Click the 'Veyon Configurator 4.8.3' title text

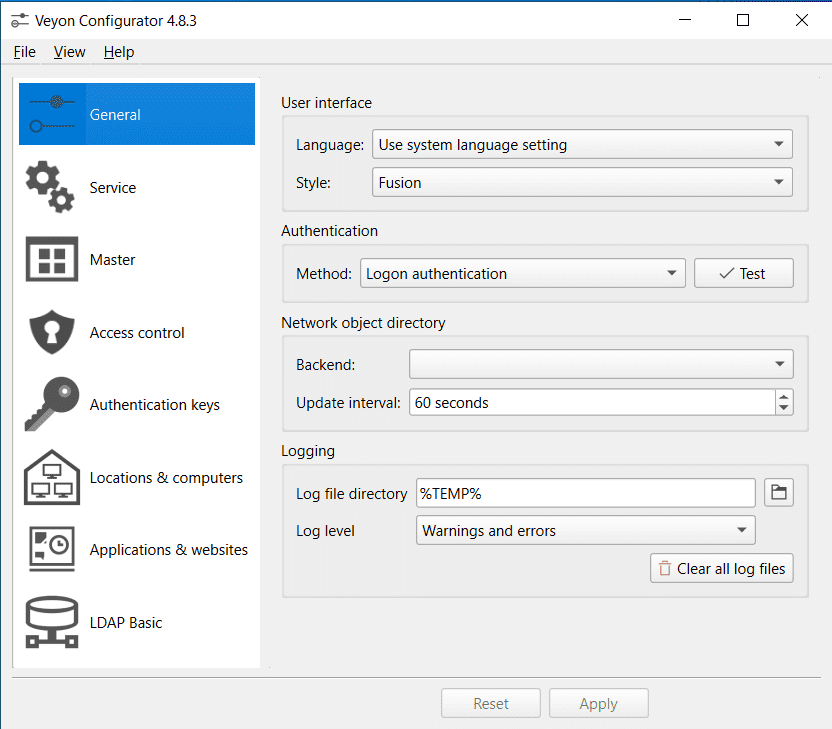[x=116, y=21]
